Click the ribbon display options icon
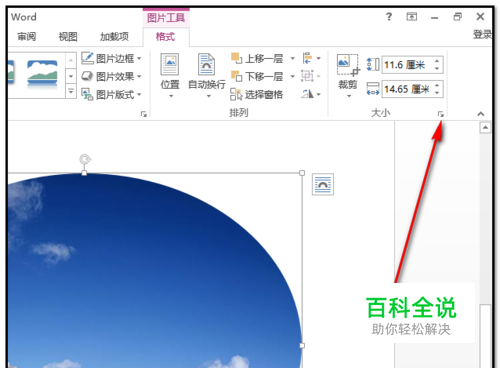This screenshot has height=368, width=500. 412,16
